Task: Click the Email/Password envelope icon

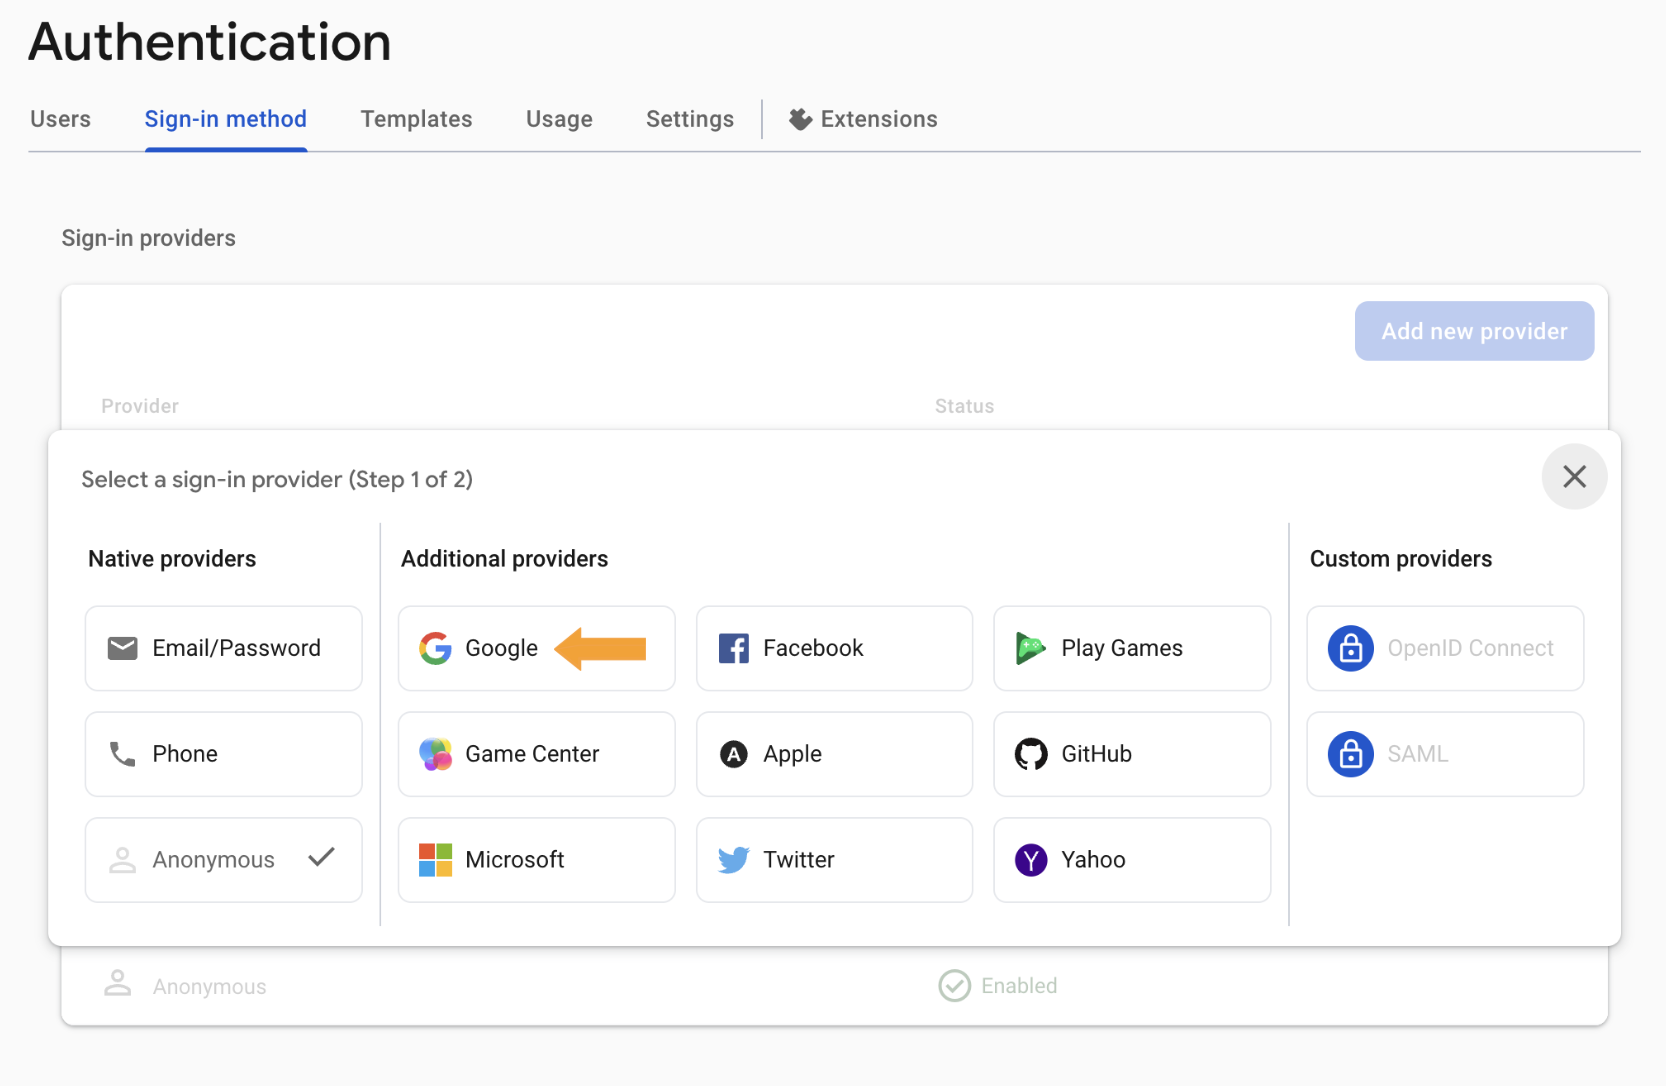Action: pos(122,648)
